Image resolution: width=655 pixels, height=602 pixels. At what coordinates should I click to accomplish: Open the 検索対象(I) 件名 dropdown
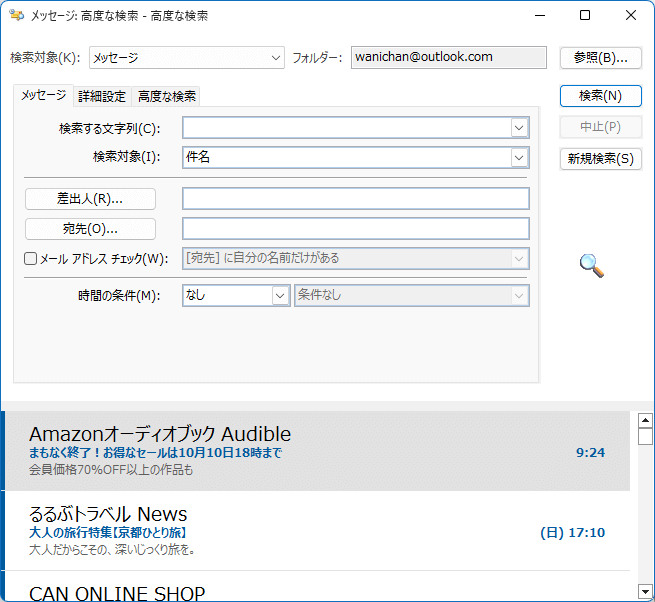[x=356, y=157]
